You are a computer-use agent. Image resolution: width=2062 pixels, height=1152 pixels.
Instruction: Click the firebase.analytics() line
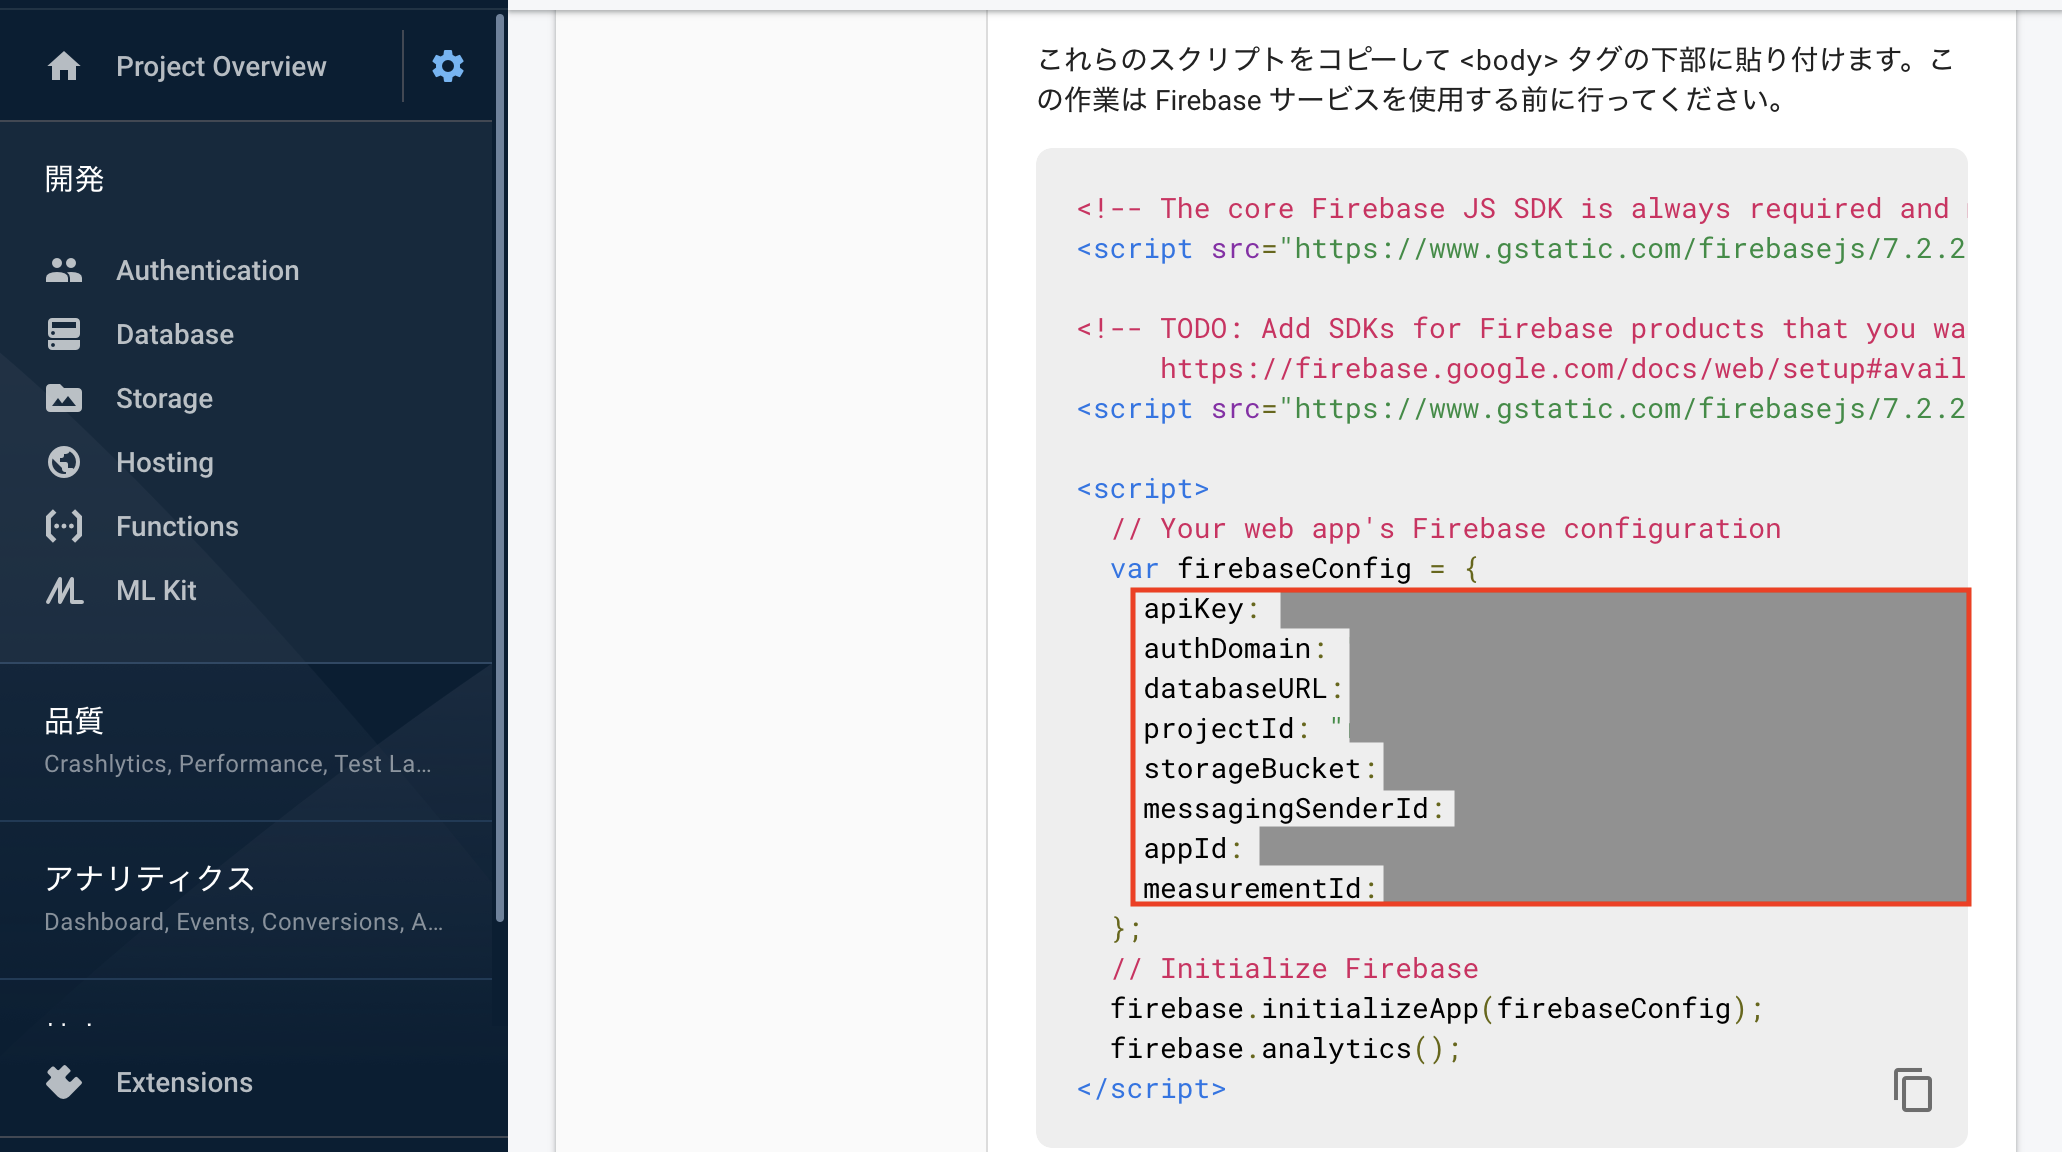point(1286,1048)
